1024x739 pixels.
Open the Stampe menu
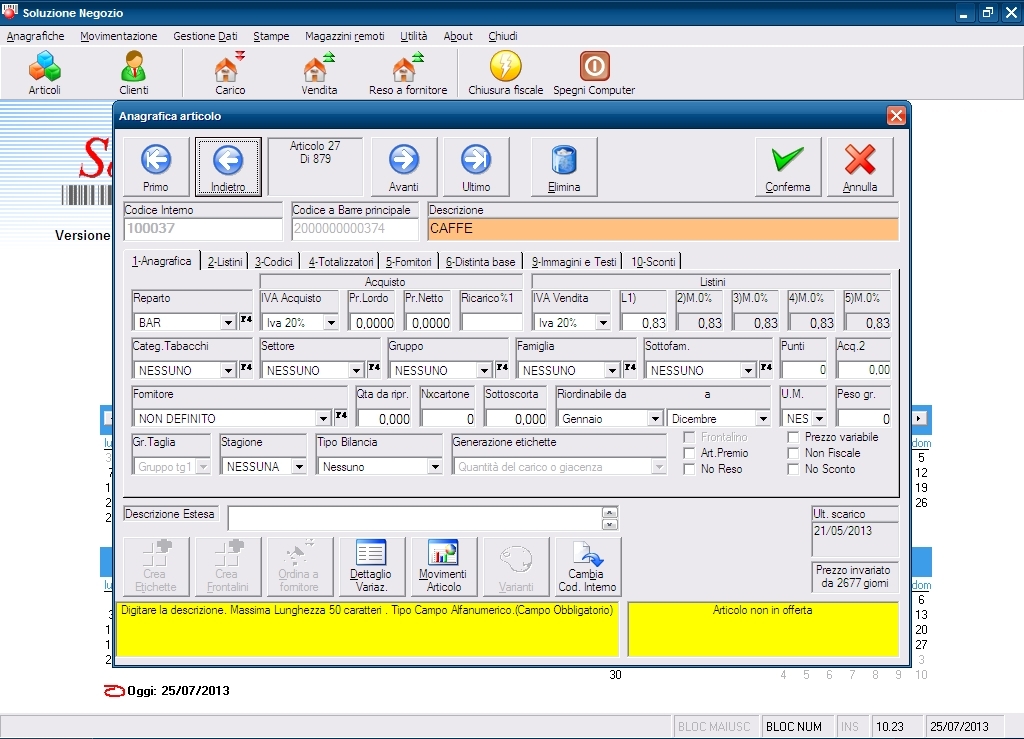(x=271, y=36)
